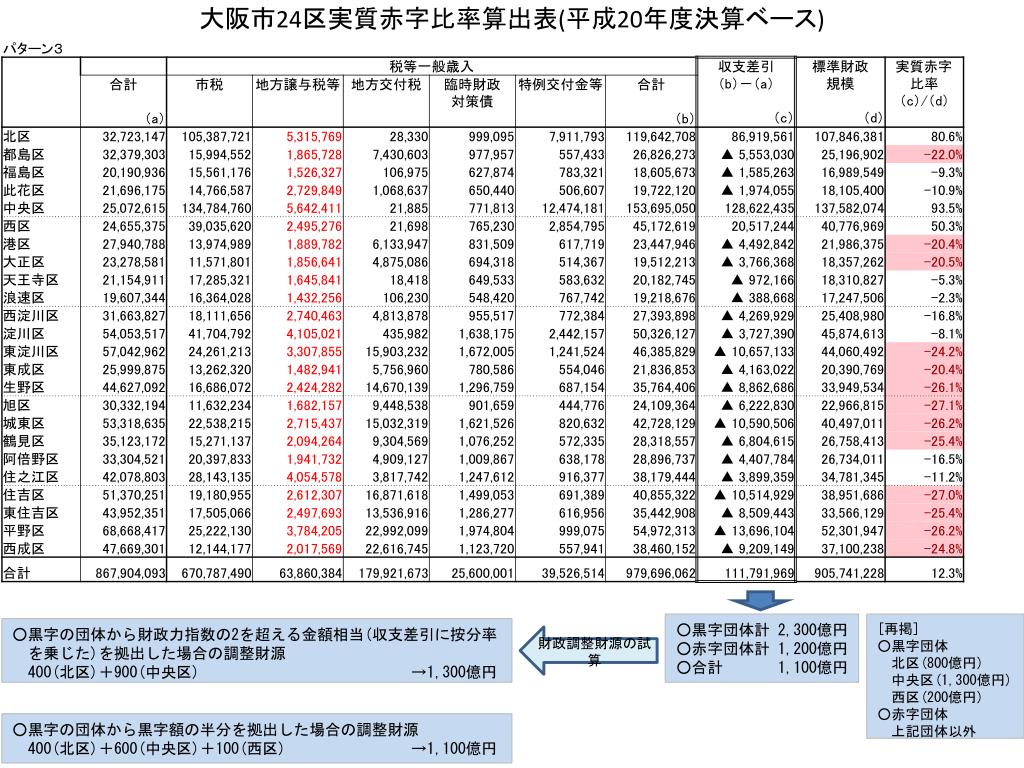Select the 市税 column header
This screenshot has width=1024, height=768.
209,84
